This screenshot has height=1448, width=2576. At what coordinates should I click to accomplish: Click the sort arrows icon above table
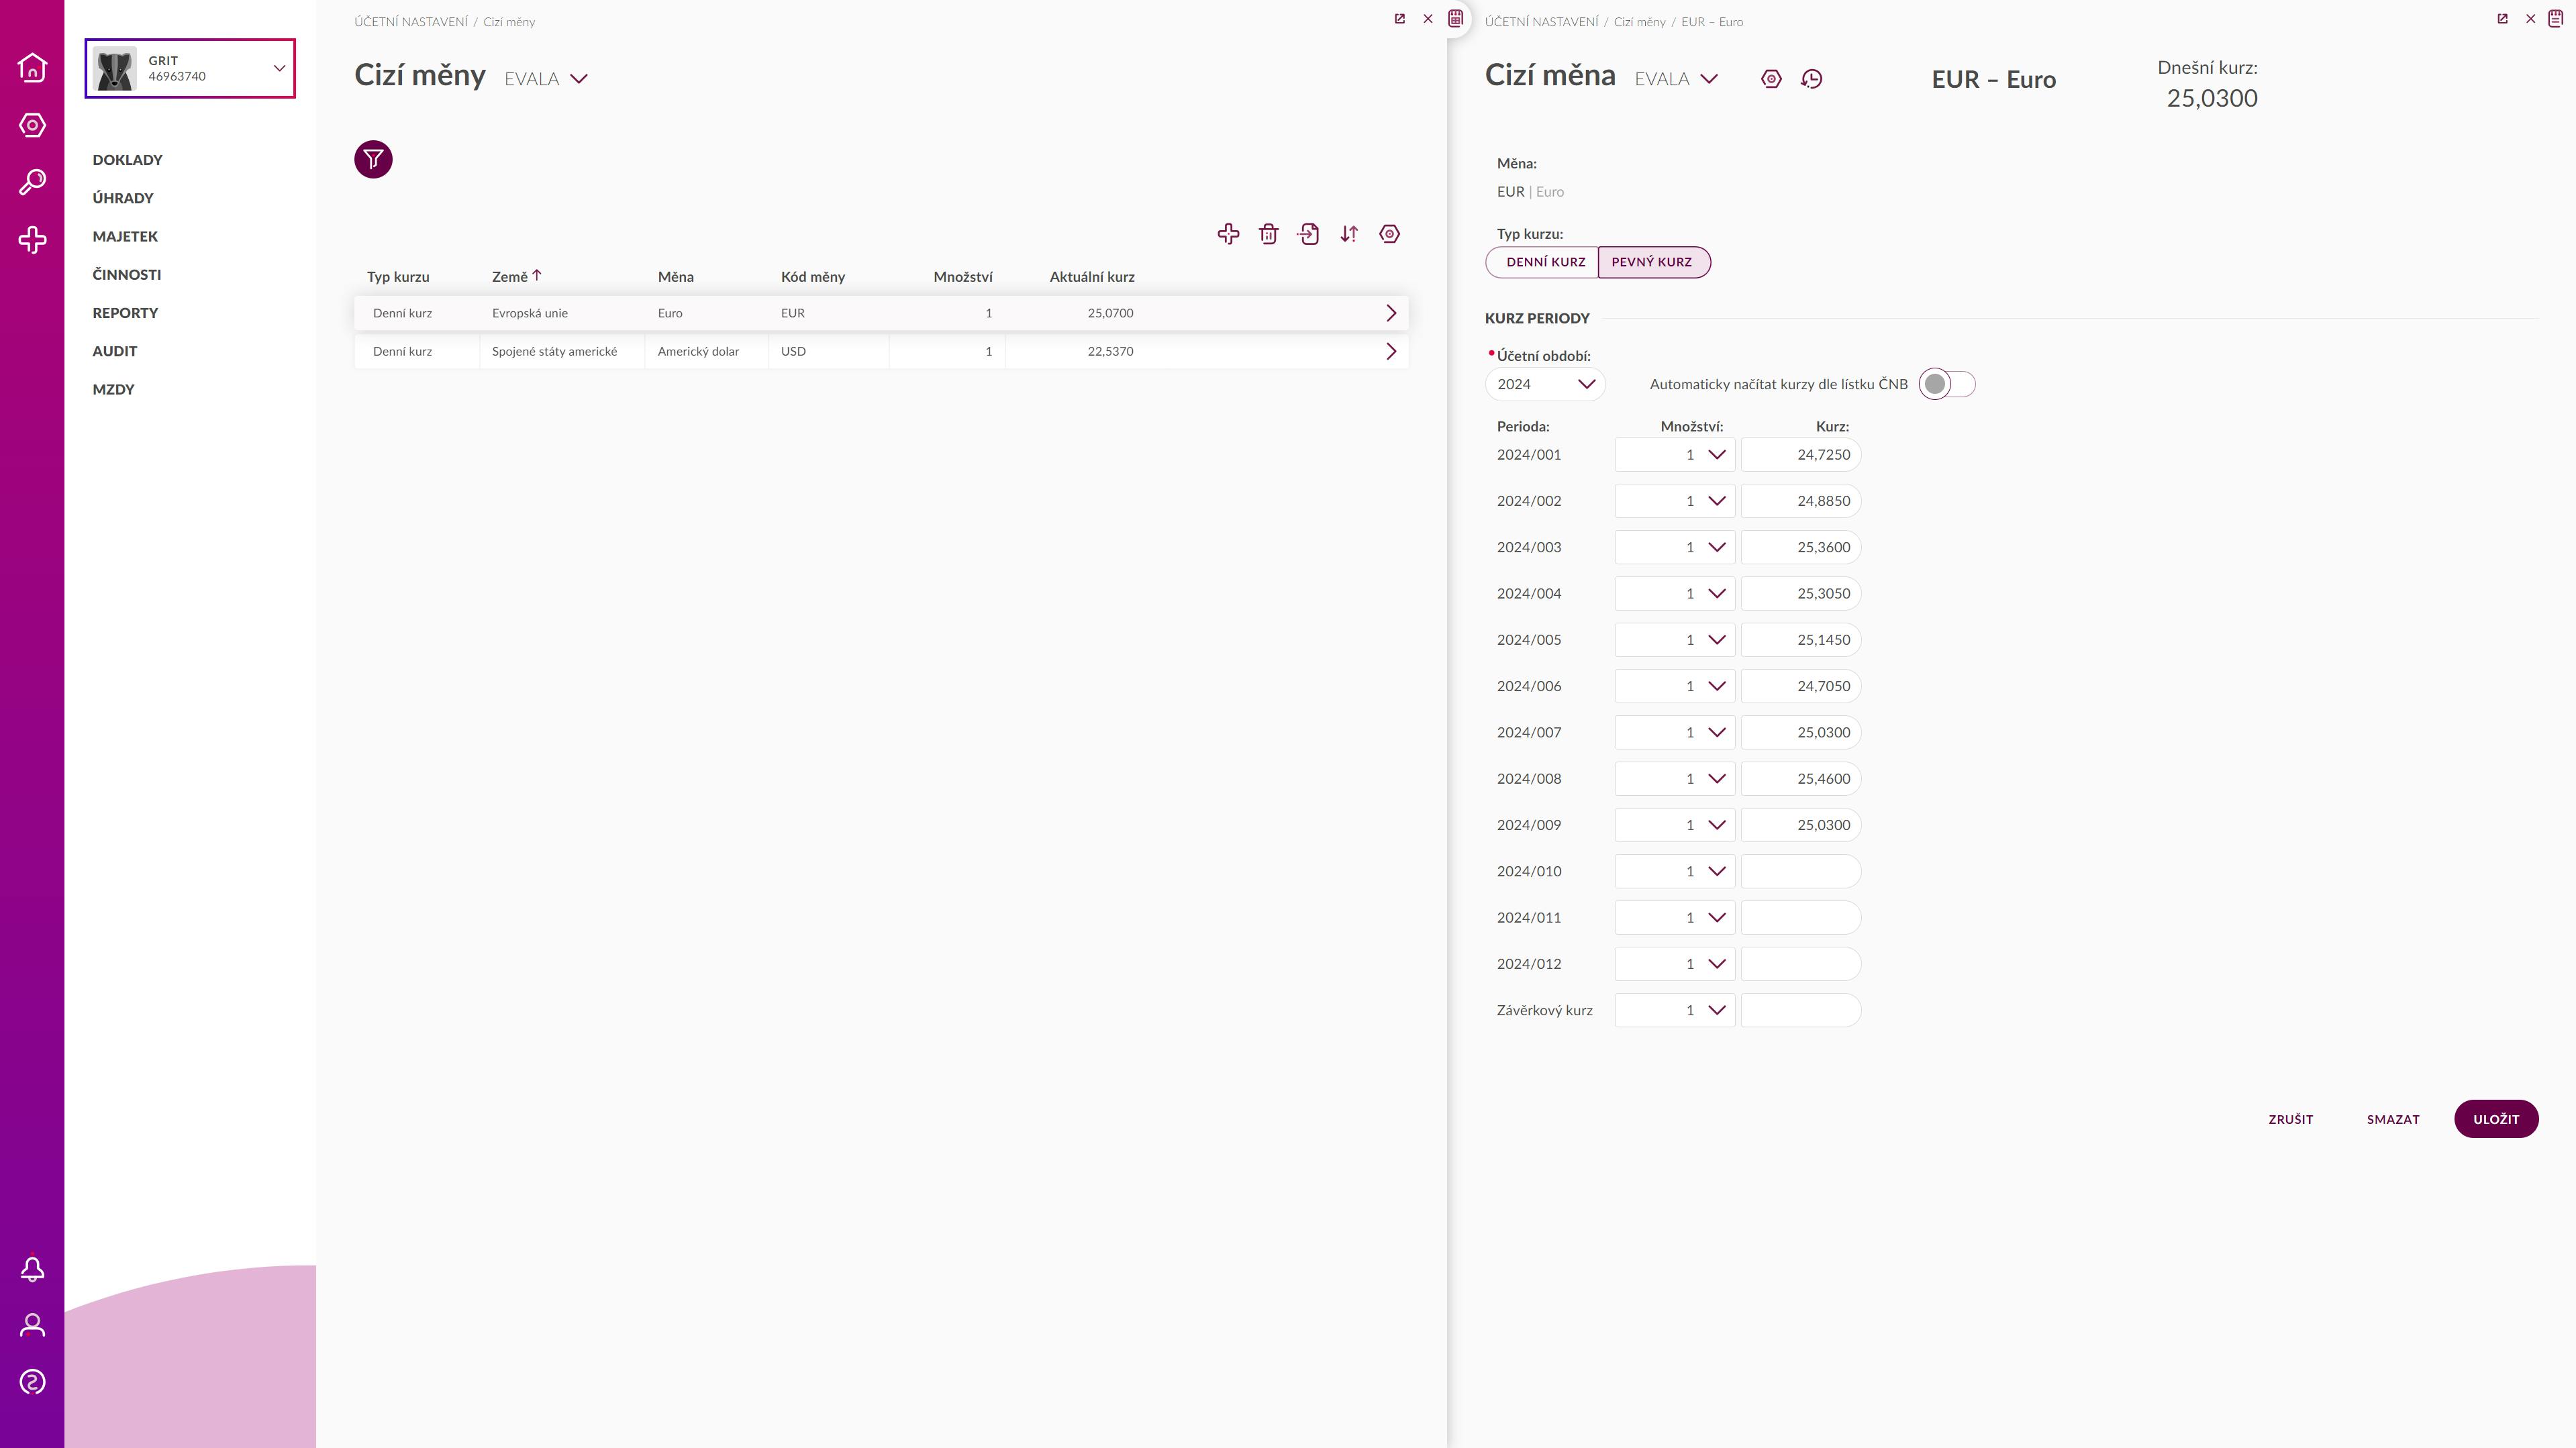pyautogui.click(x=1349, y=234)
